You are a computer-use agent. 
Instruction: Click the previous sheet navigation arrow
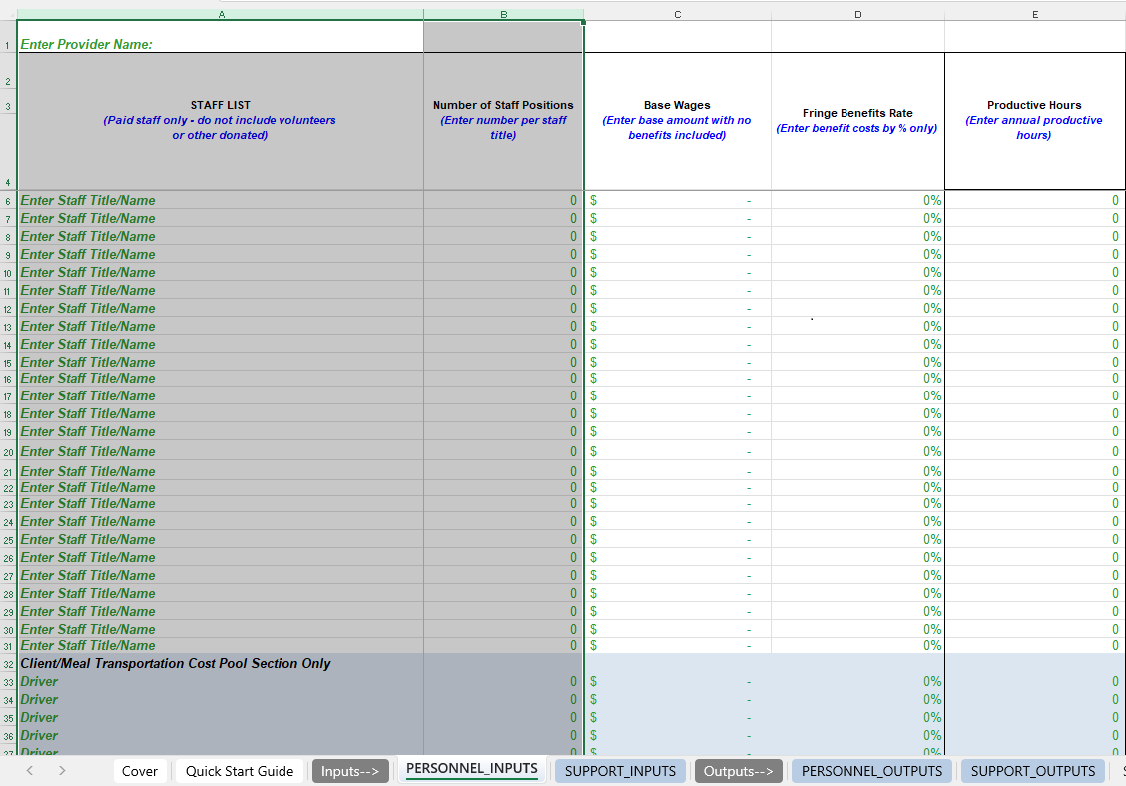29,770
